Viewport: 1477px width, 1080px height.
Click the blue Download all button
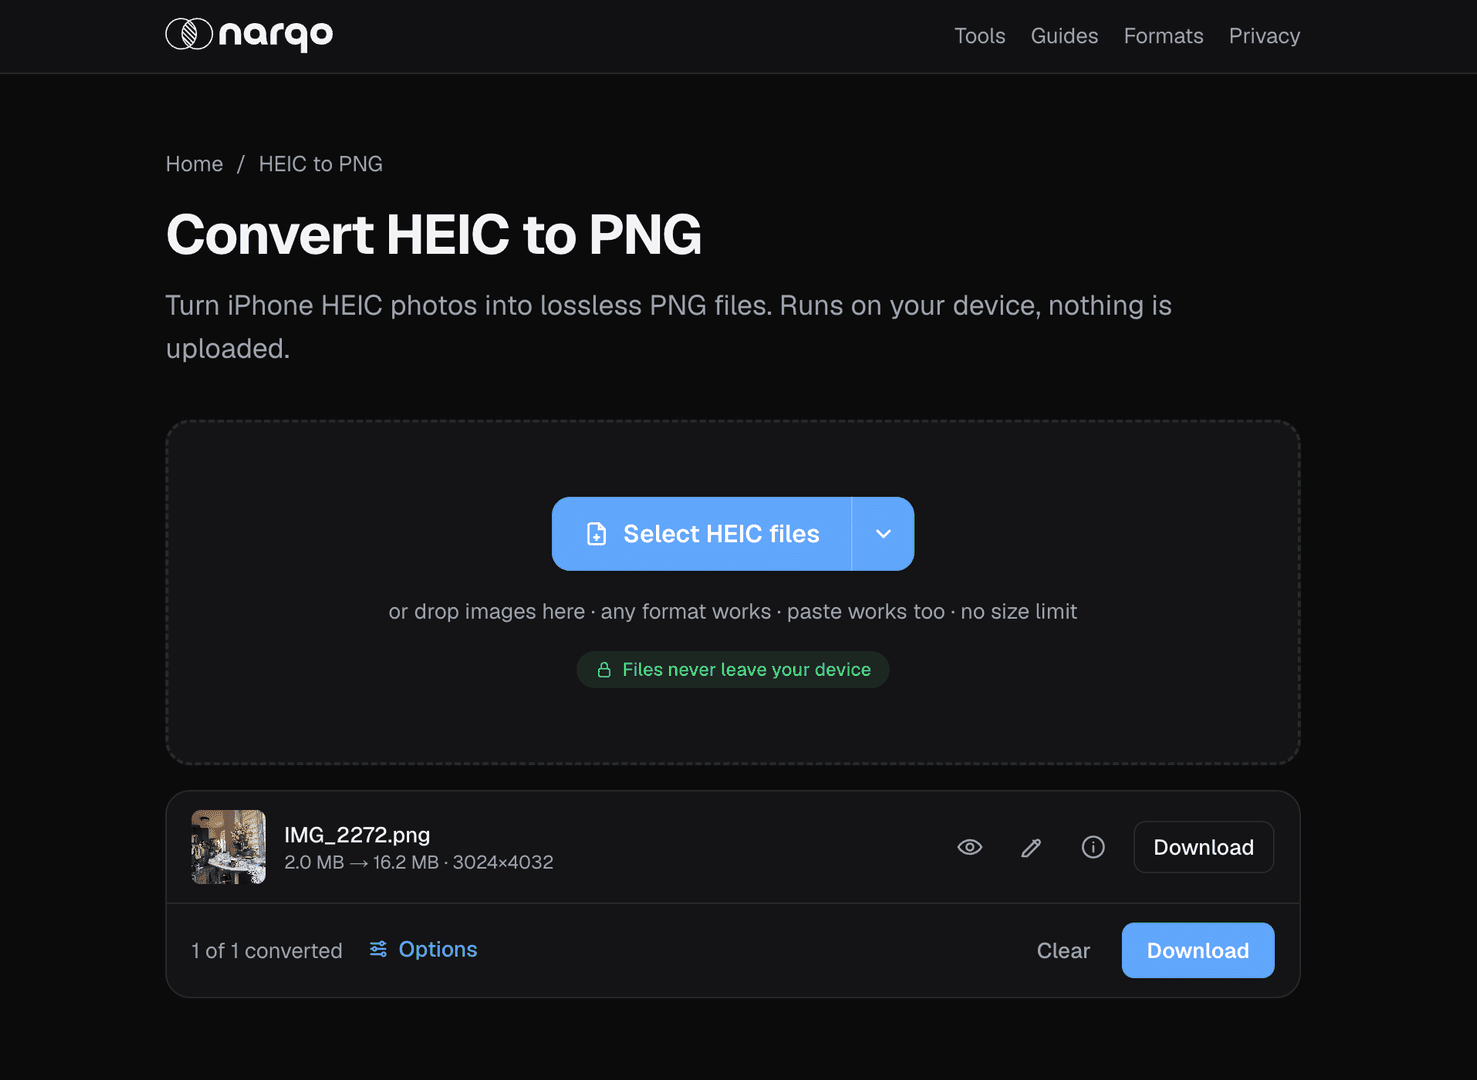pyautogui.click(x=1197, y=950)
